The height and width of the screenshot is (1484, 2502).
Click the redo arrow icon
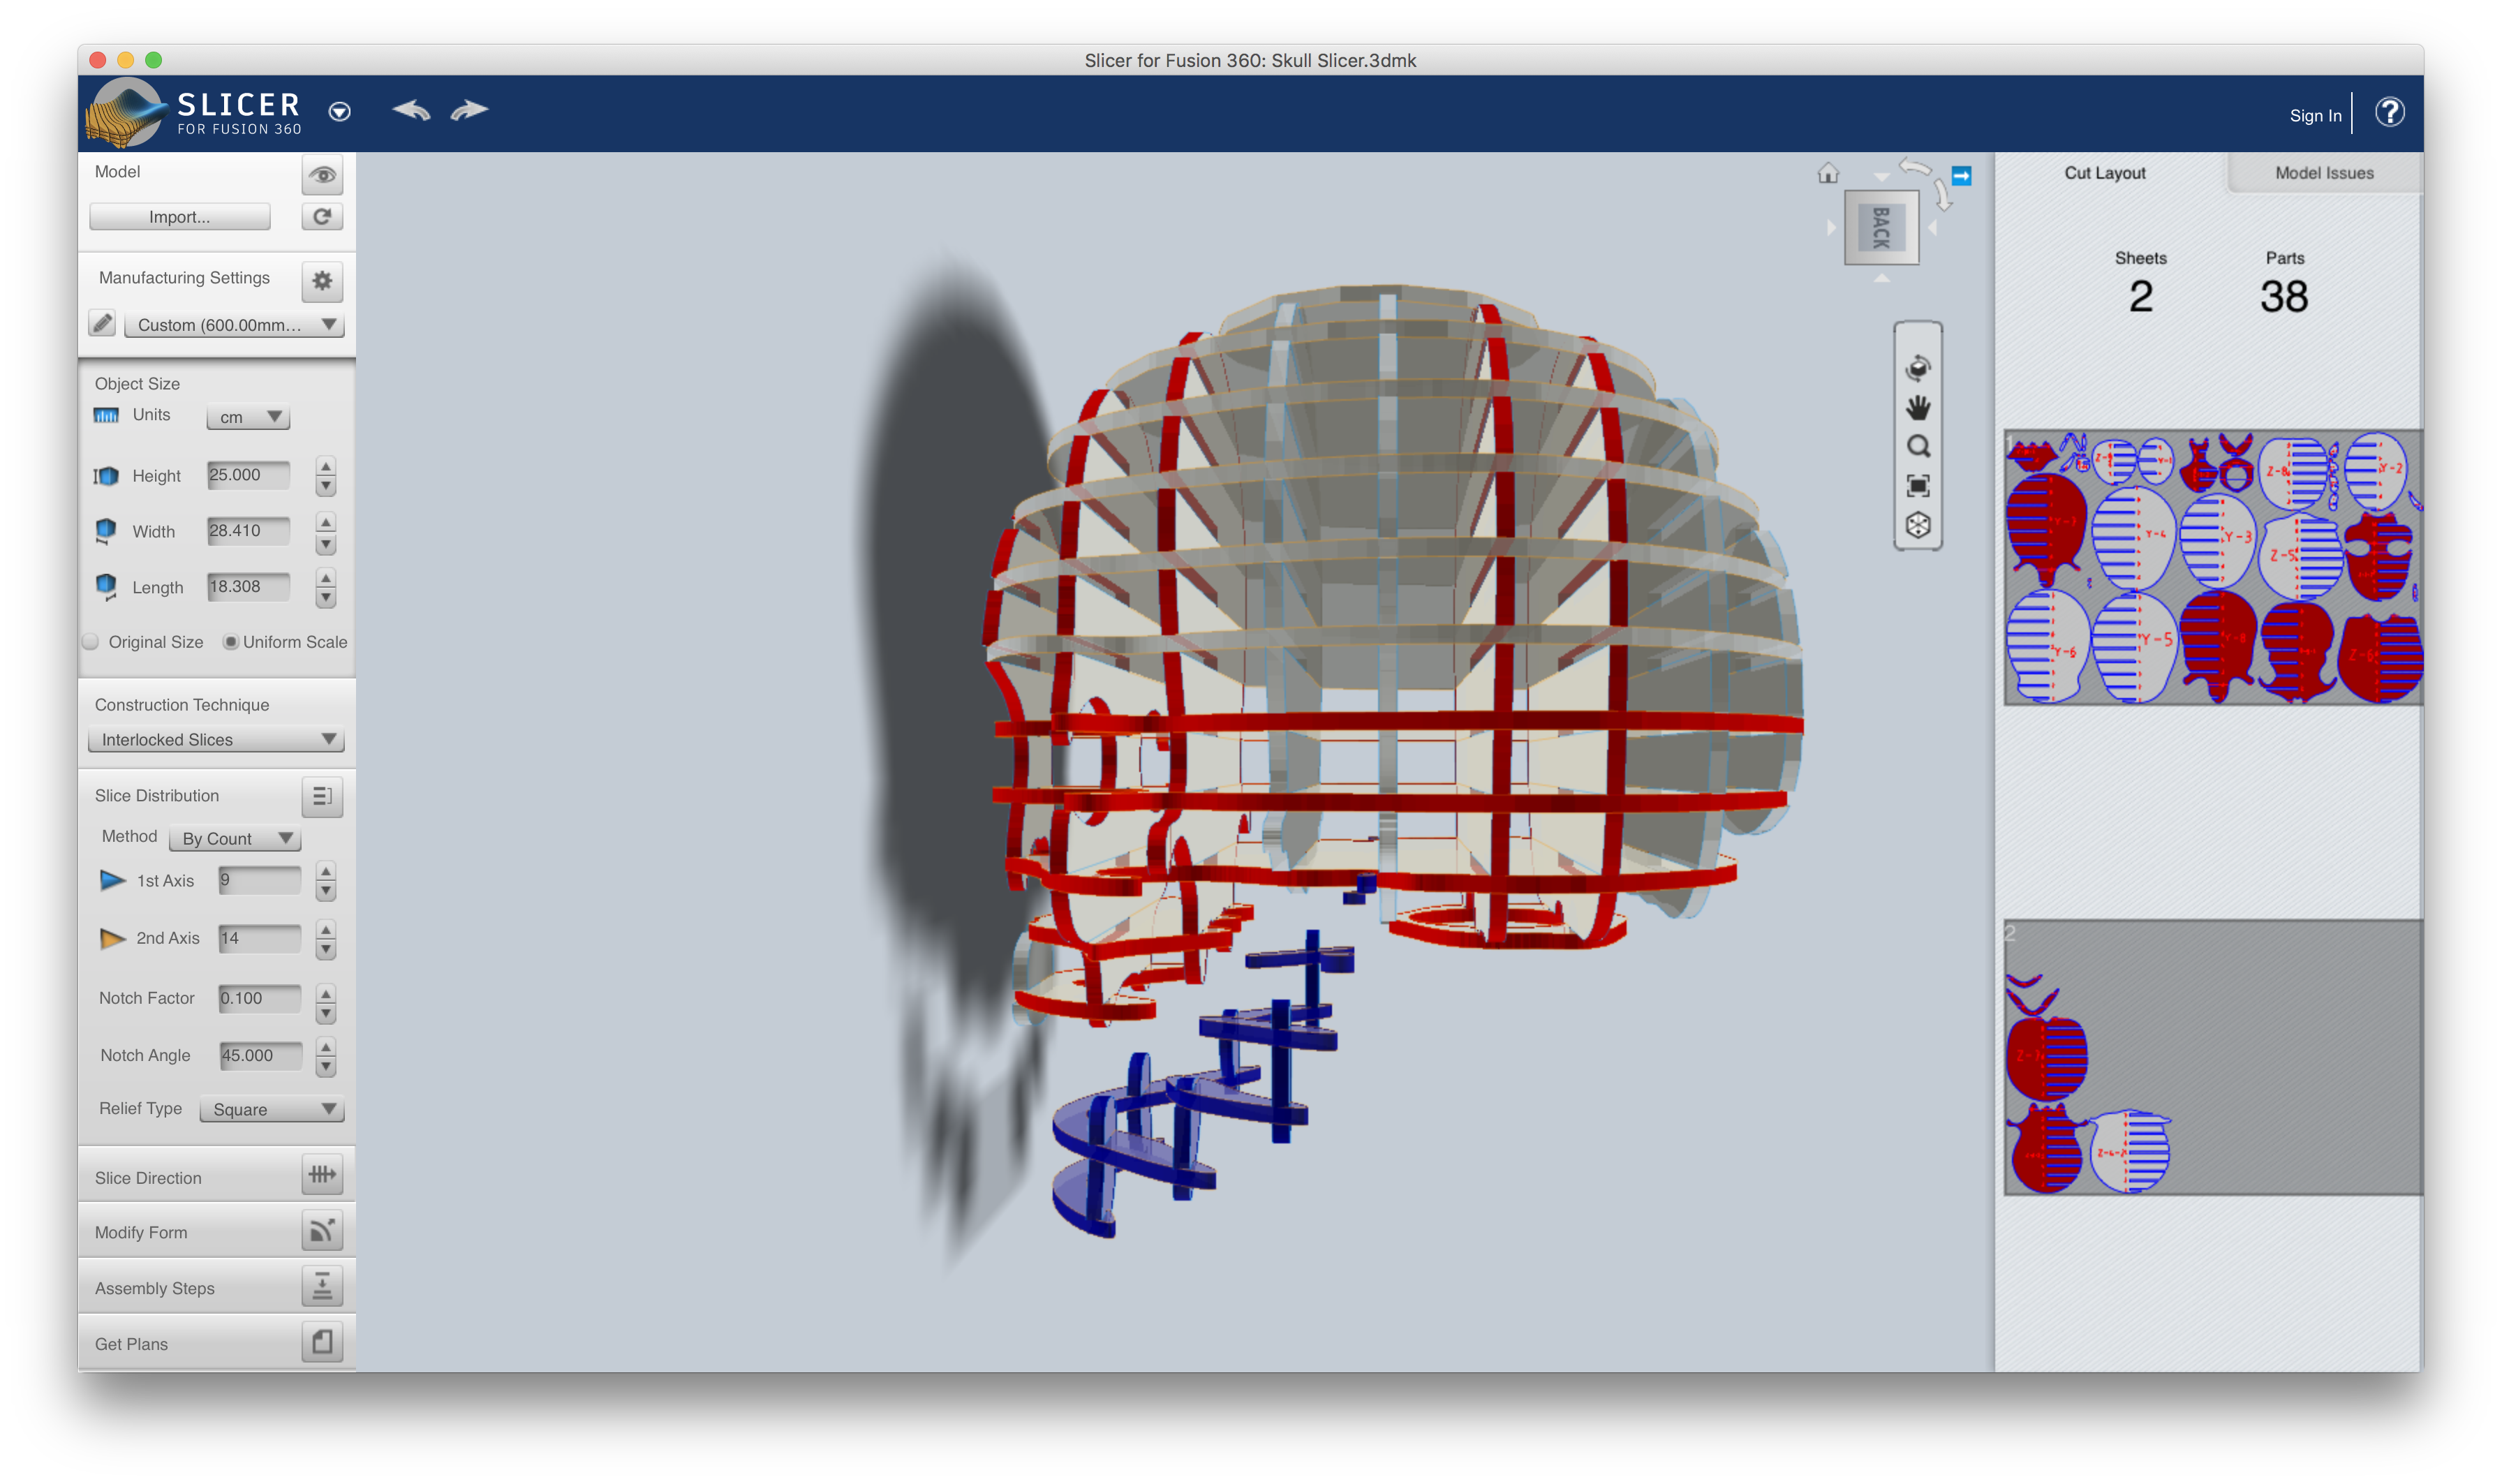tap(469, 111)
